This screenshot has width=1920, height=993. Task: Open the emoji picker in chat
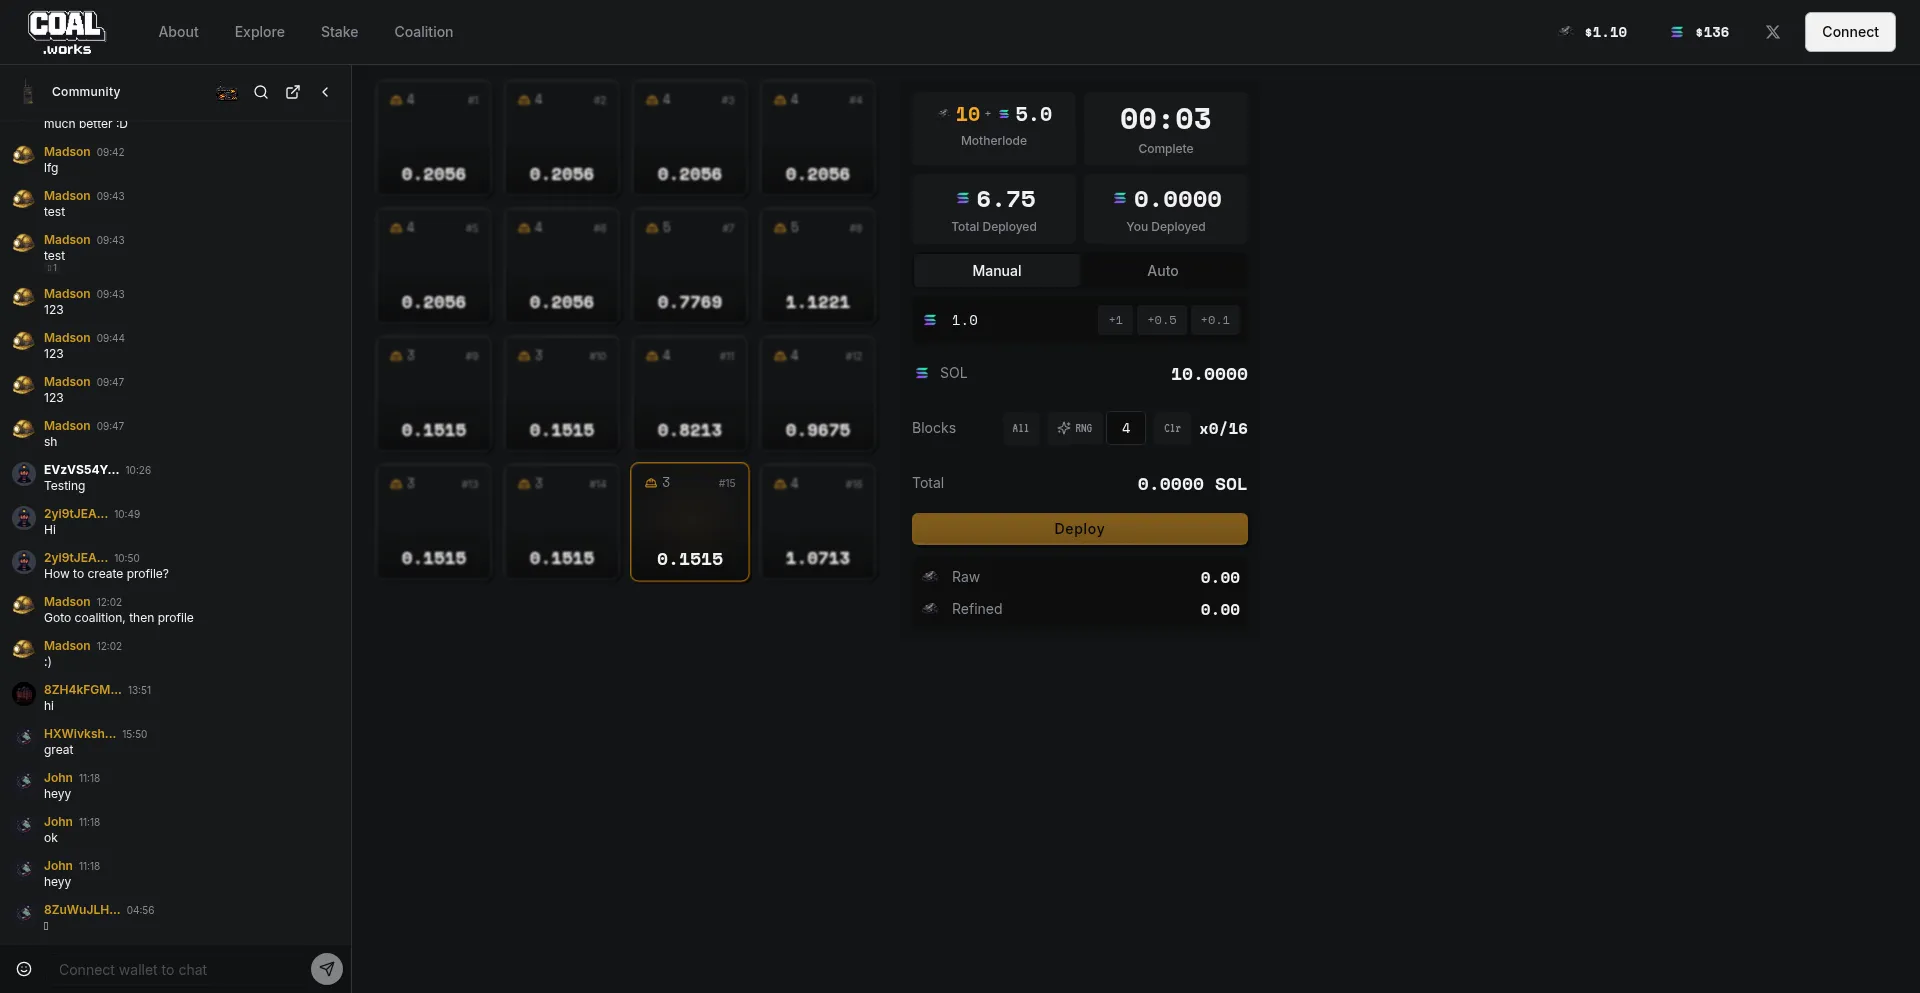24,969
